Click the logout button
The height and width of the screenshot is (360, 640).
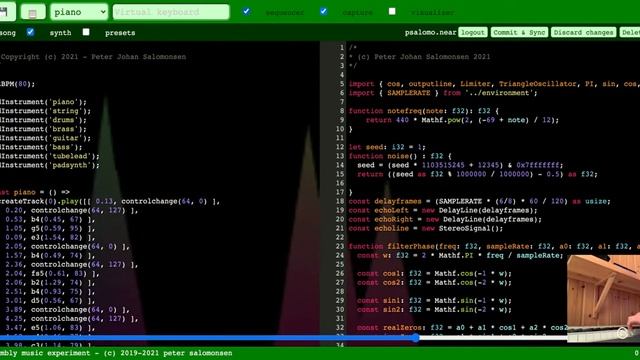click(x=473, y=32)
